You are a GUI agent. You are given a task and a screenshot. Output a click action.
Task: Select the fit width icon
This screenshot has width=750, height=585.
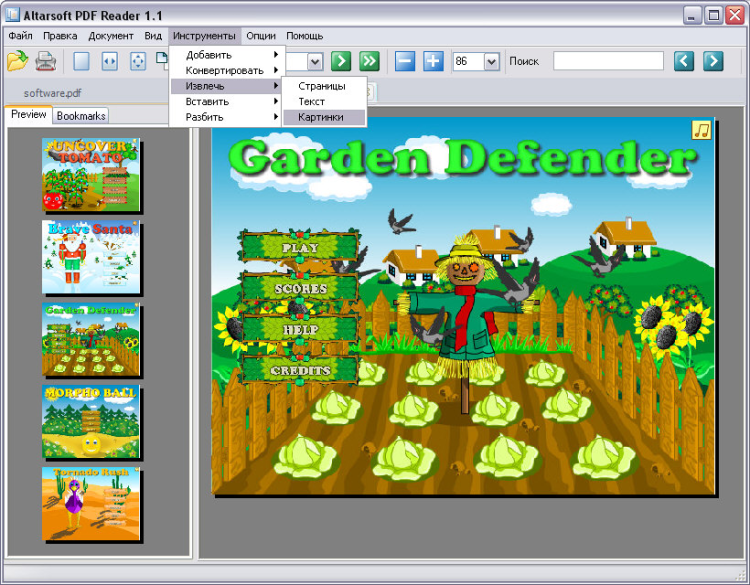point(110,61)
